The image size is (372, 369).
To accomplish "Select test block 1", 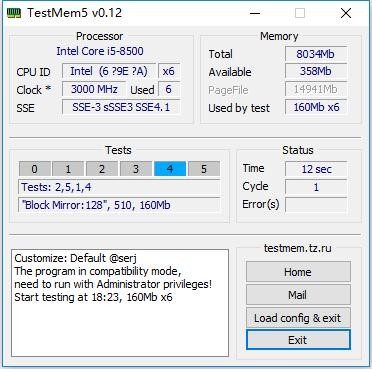I will (x=68, y=169).
